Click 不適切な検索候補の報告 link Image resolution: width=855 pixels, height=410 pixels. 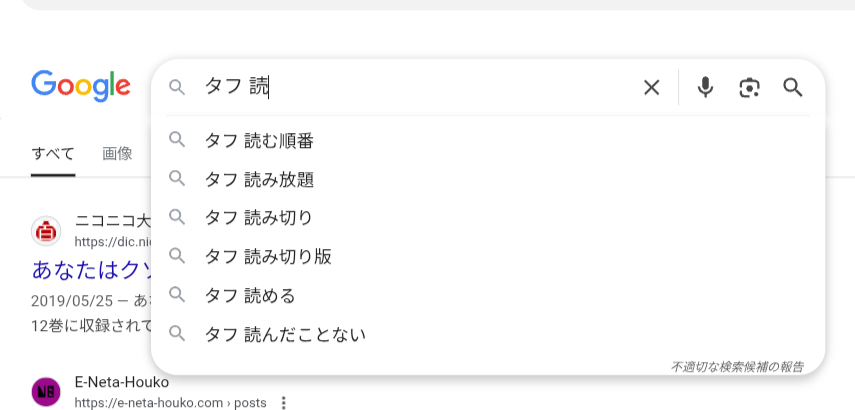tap(737, 366)
